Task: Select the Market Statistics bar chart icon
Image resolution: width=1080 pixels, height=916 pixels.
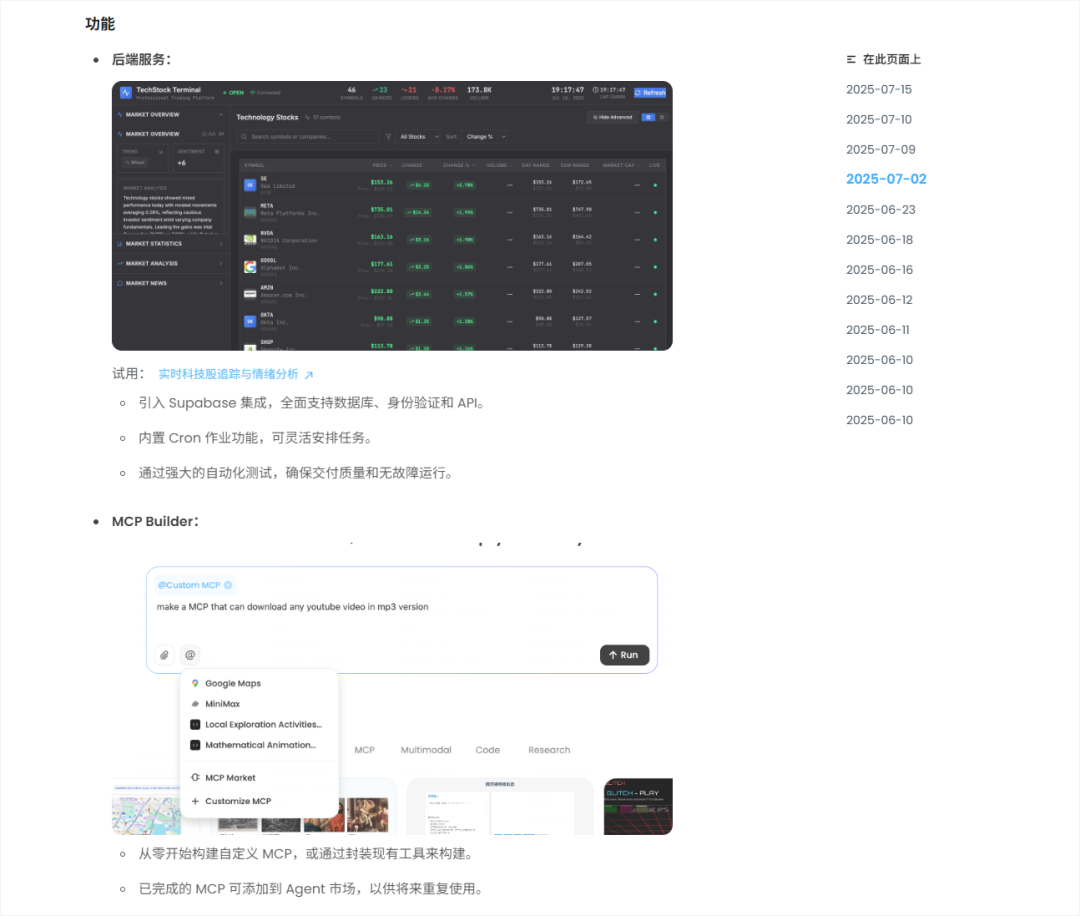Action: (118, 244)
